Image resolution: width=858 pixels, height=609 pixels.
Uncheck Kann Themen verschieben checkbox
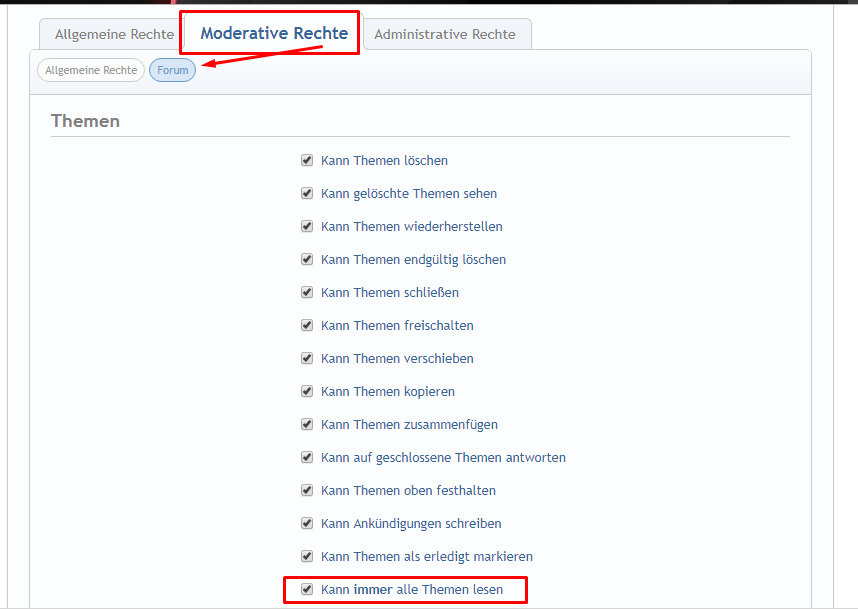click(x=307, y=358)
